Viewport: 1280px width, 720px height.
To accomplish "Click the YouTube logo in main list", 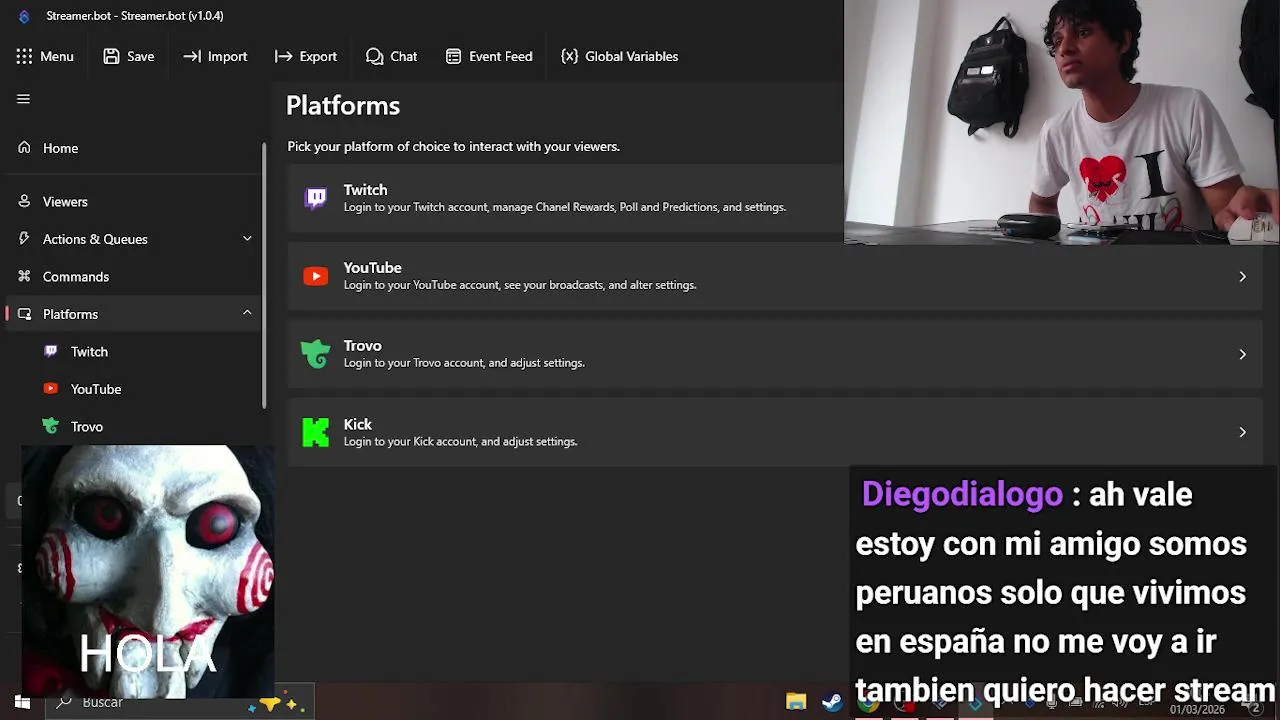I will 316,276.
